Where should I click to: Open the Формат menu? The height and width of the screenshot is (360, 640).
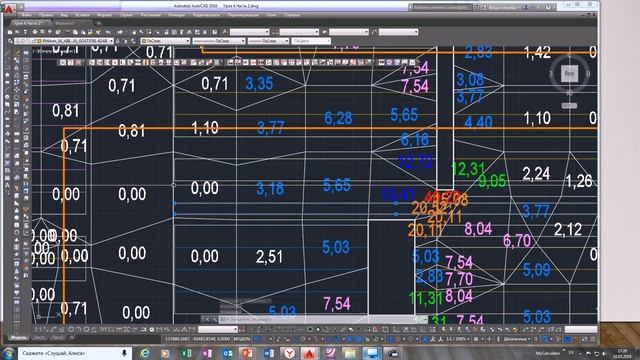[x=104, y=15]
